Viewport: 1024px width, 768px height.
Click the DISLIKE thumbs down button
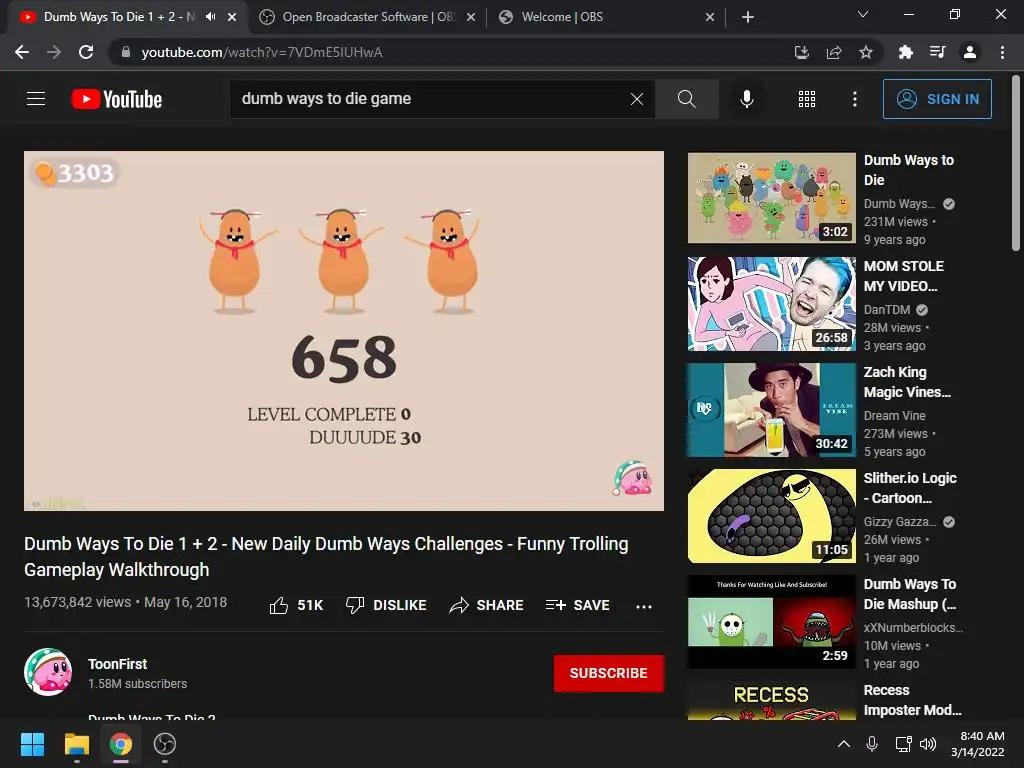(x=386, y=605)
